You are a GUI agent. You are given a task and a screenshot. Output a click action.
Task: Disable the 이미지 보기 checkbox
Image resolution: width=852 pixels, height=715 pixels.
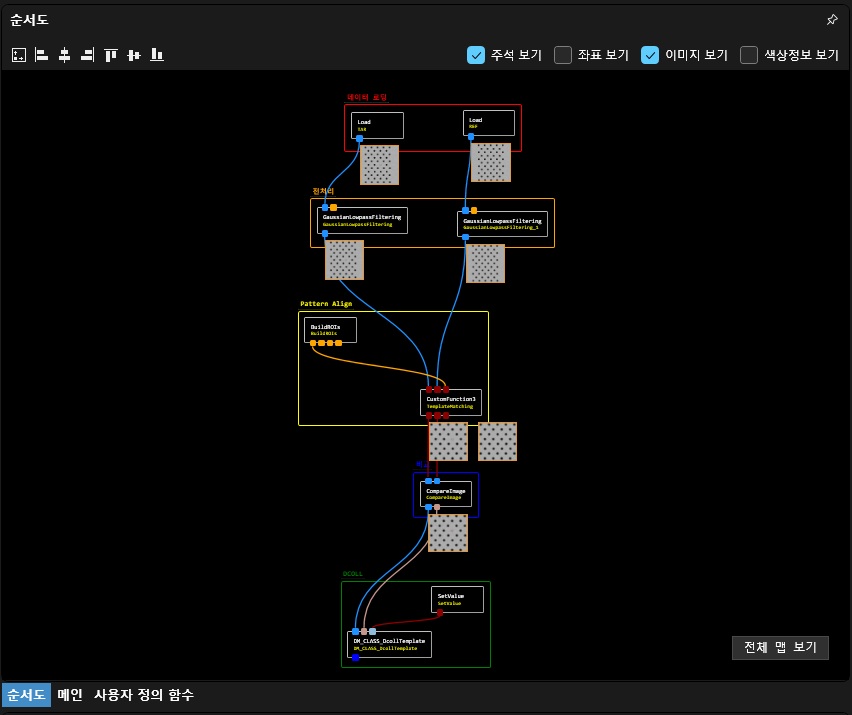[650, 55]
